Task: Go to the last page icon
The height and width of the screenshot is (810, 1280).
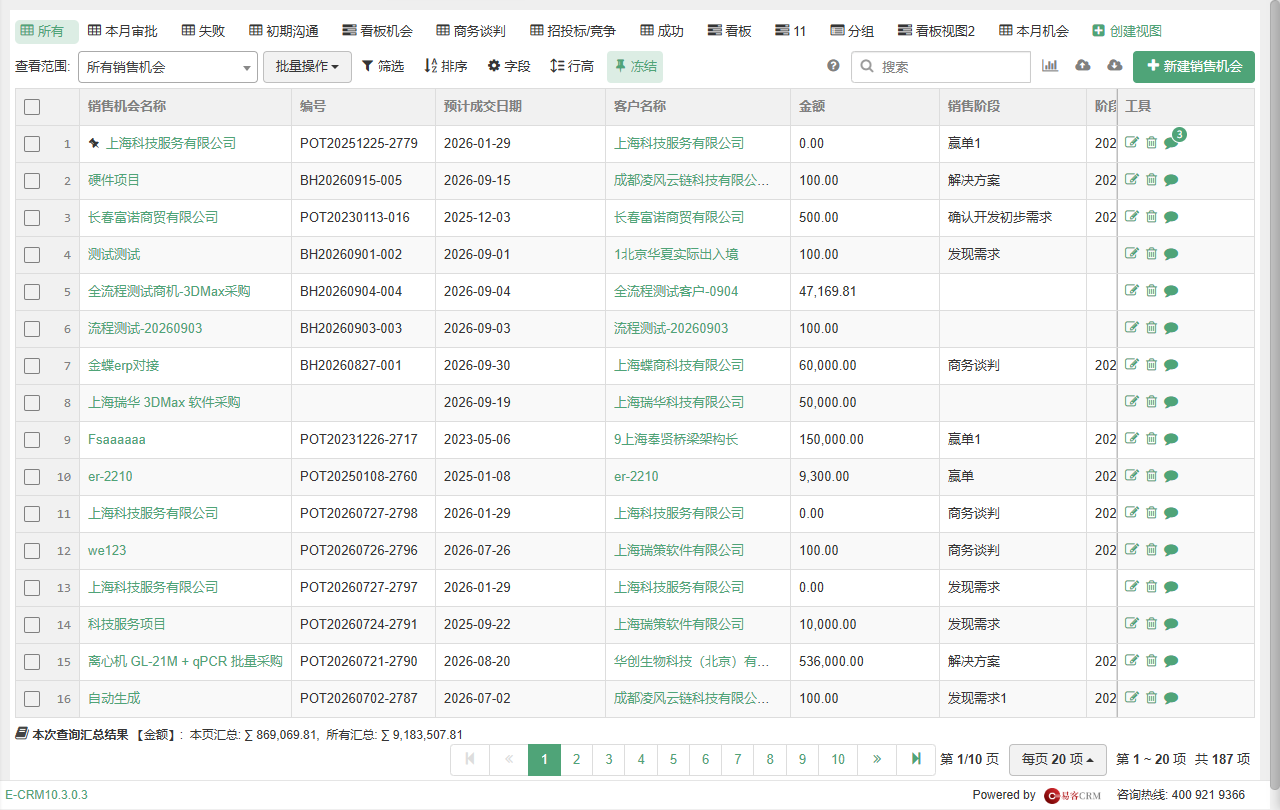Action: [916, 759]
